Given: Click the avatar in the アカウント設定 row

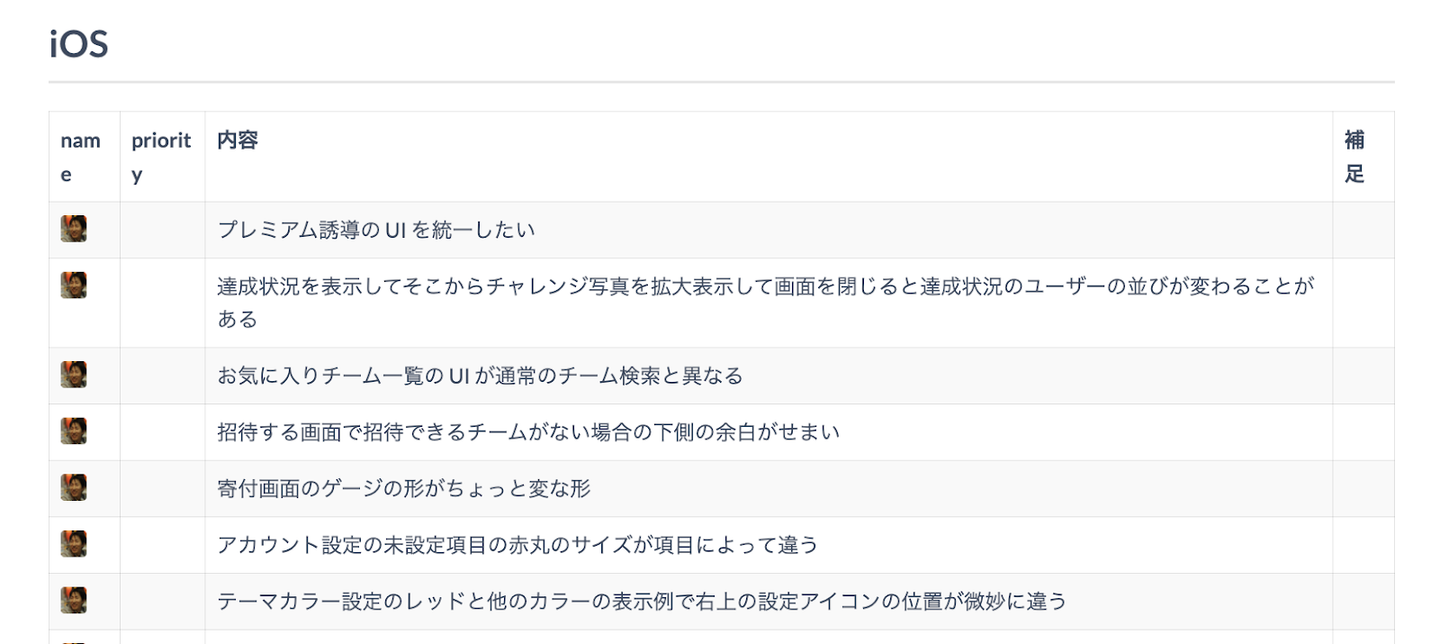Looking at the screenshot, I should click(73, 543).
